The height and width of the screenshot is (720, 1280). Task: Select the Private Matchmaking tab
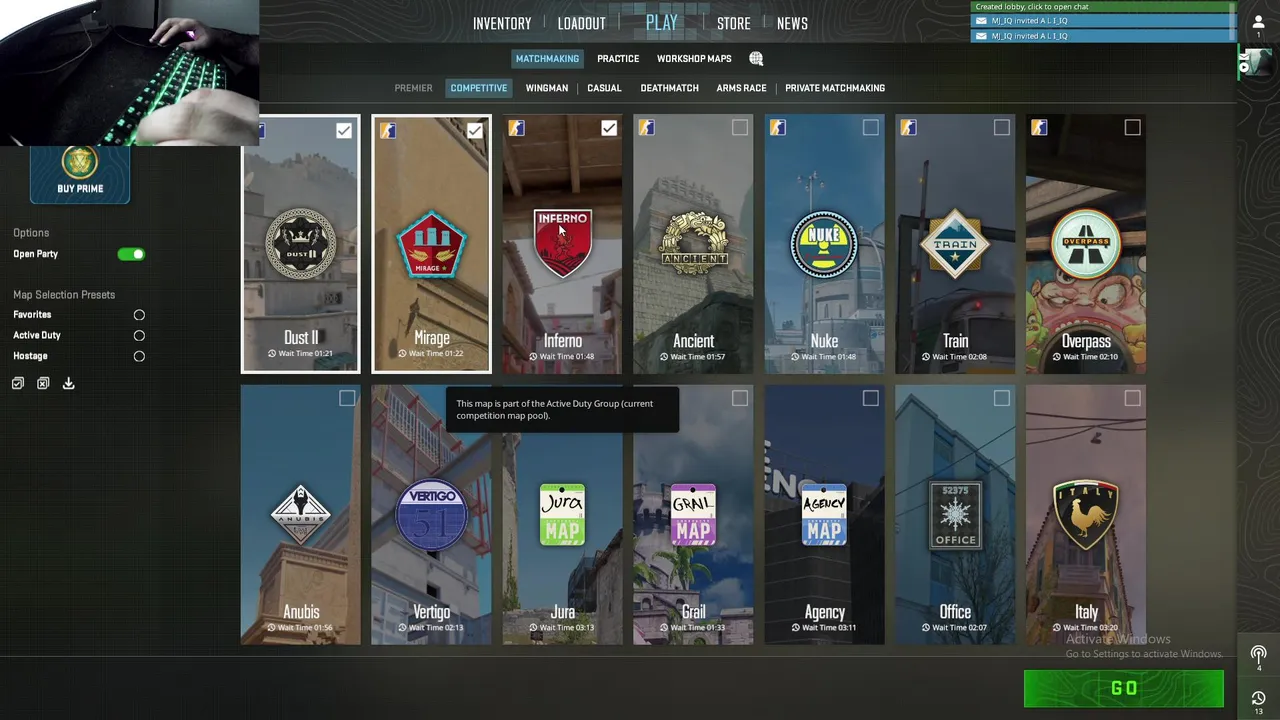point(835,88)
